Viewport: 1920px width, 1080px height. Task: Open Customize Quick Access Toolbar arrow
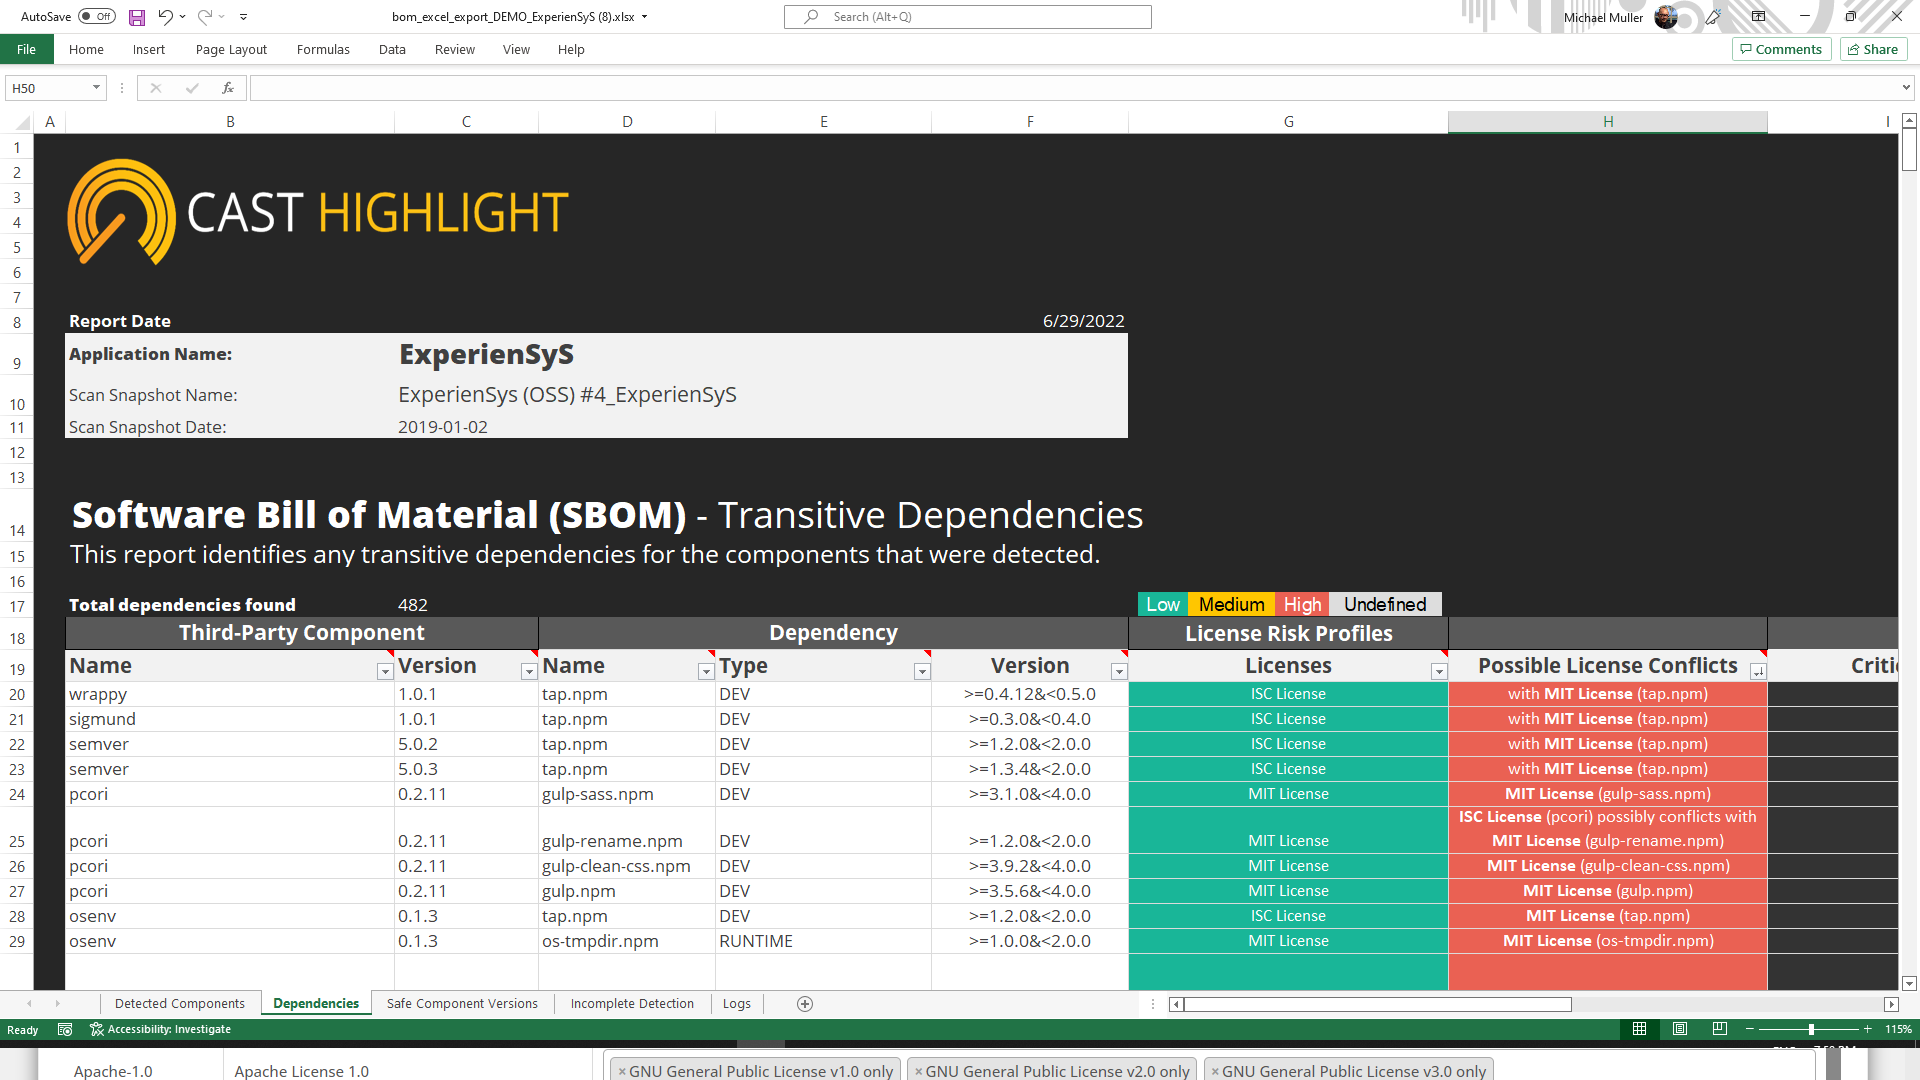(243, 17)
